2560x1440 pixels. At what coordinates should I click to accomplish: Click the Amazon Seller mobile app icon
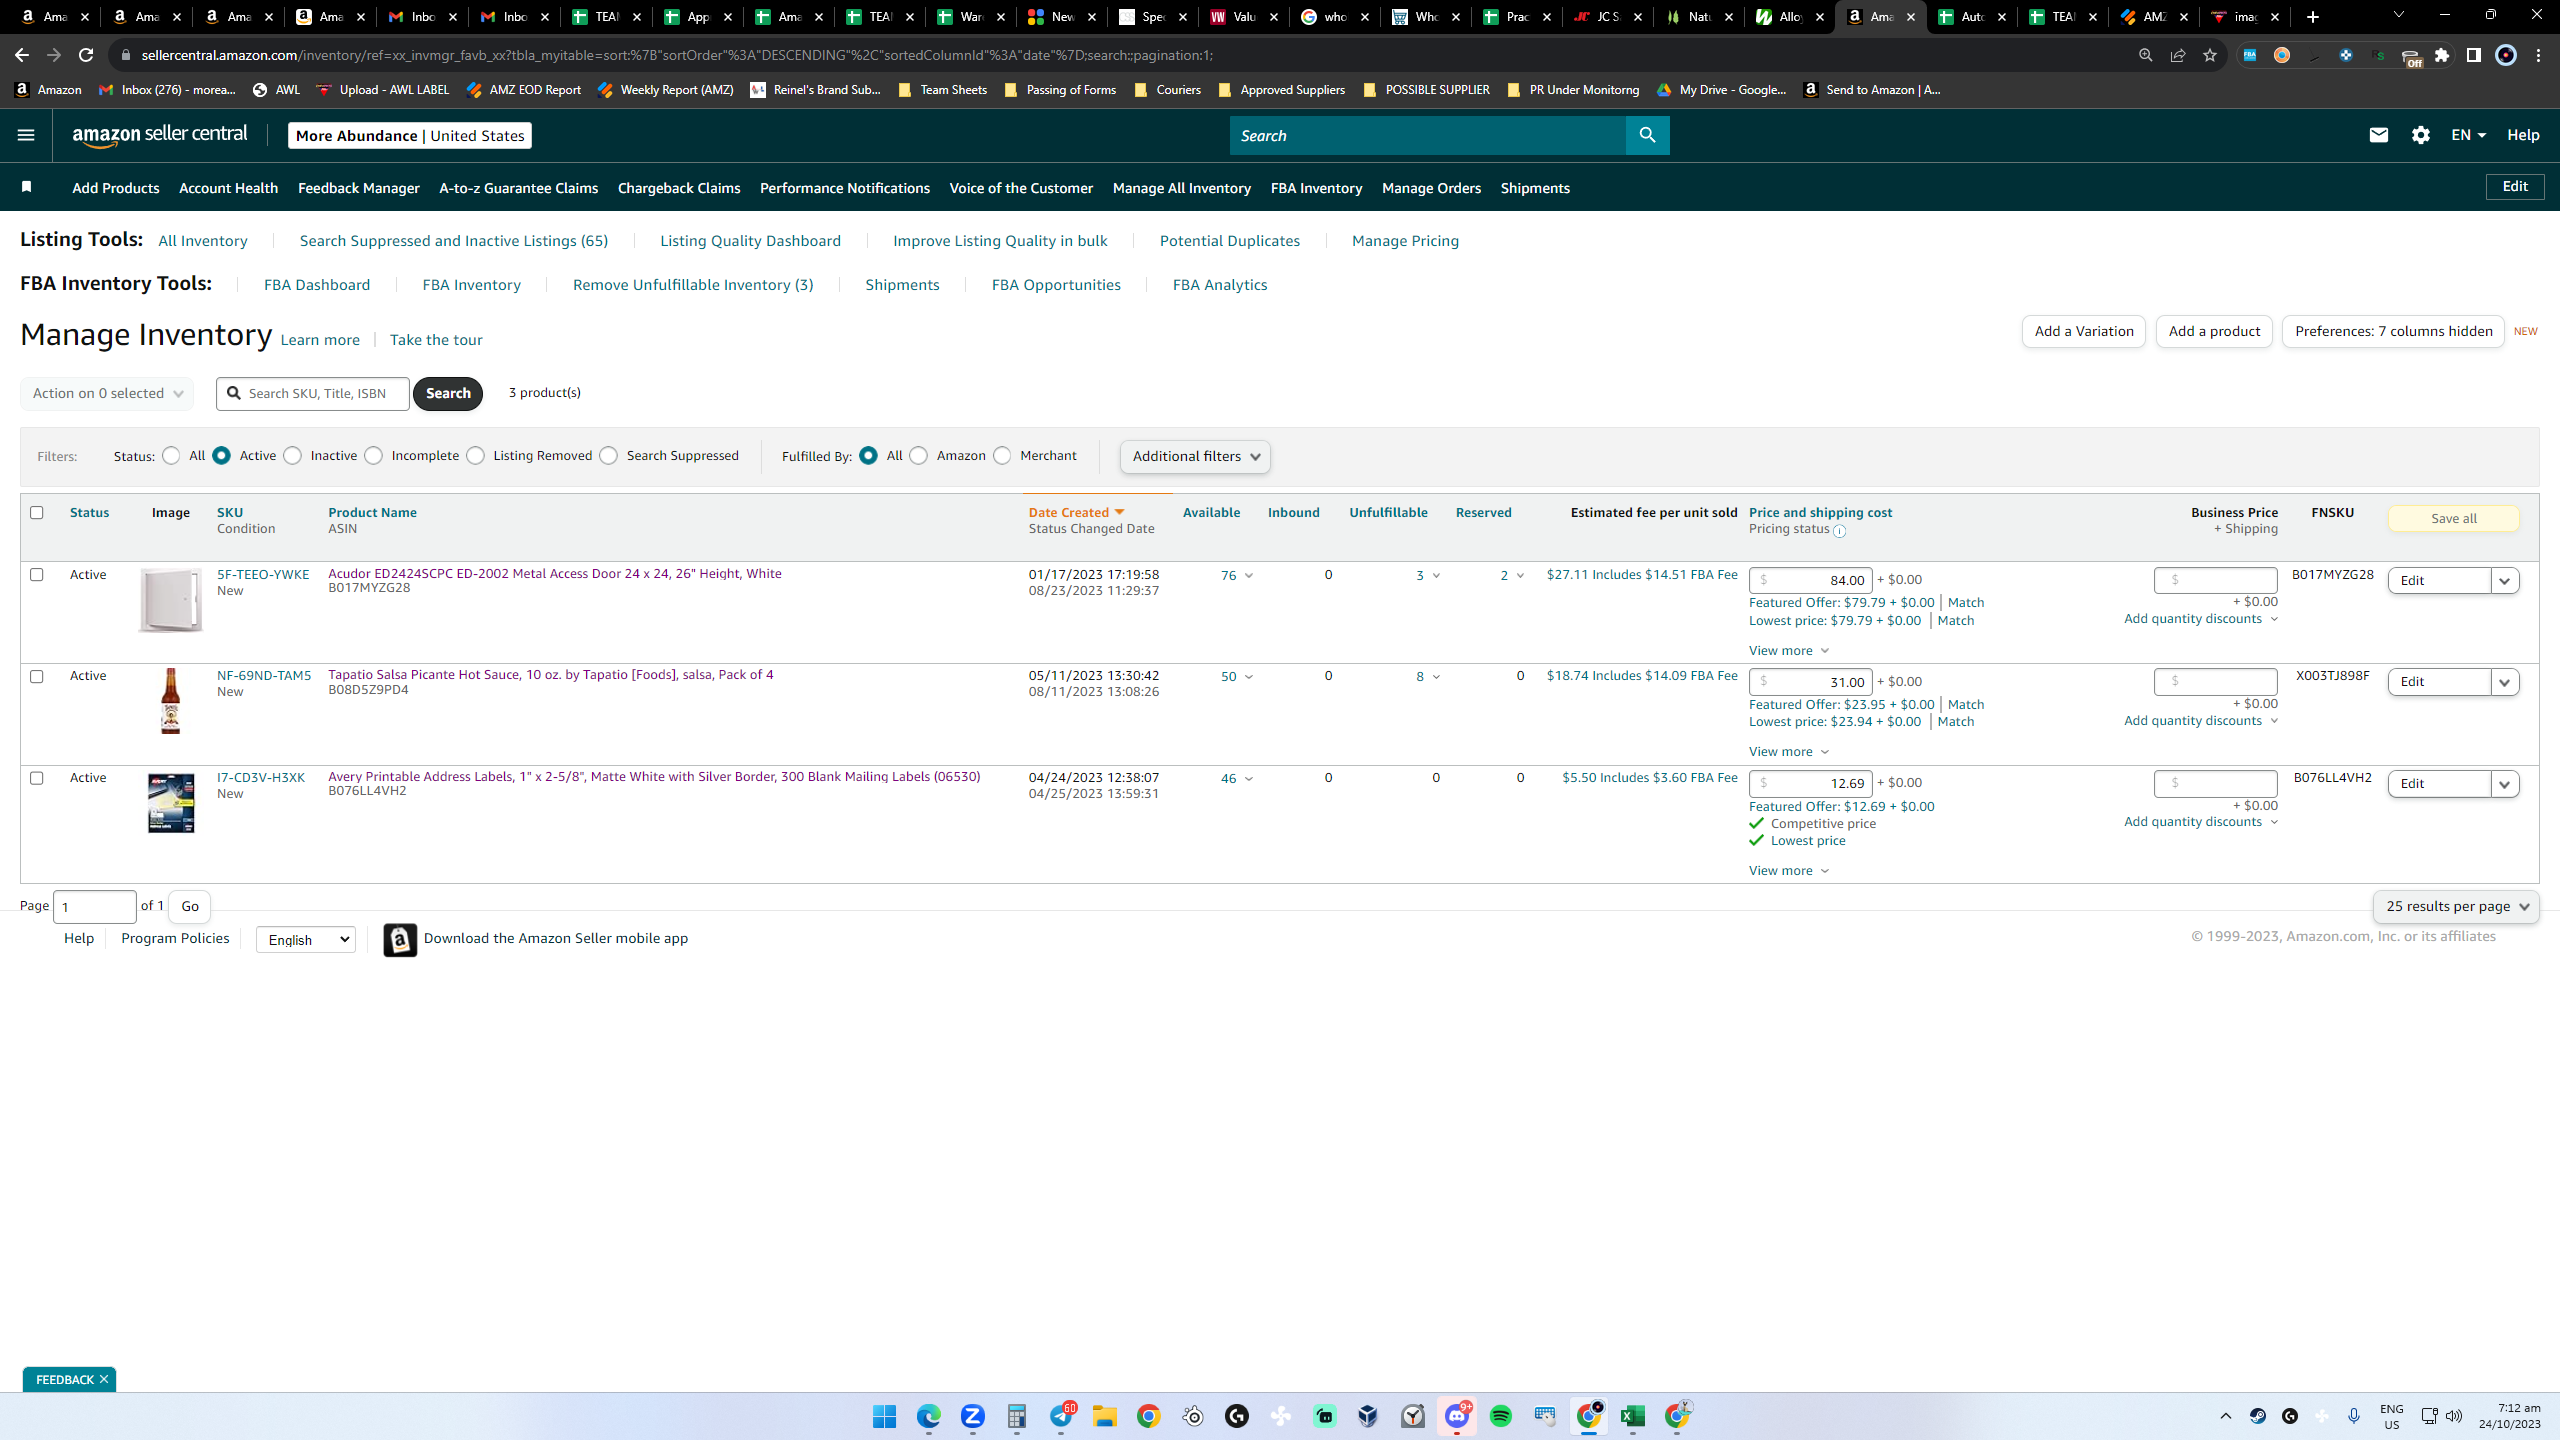point(400,939)
